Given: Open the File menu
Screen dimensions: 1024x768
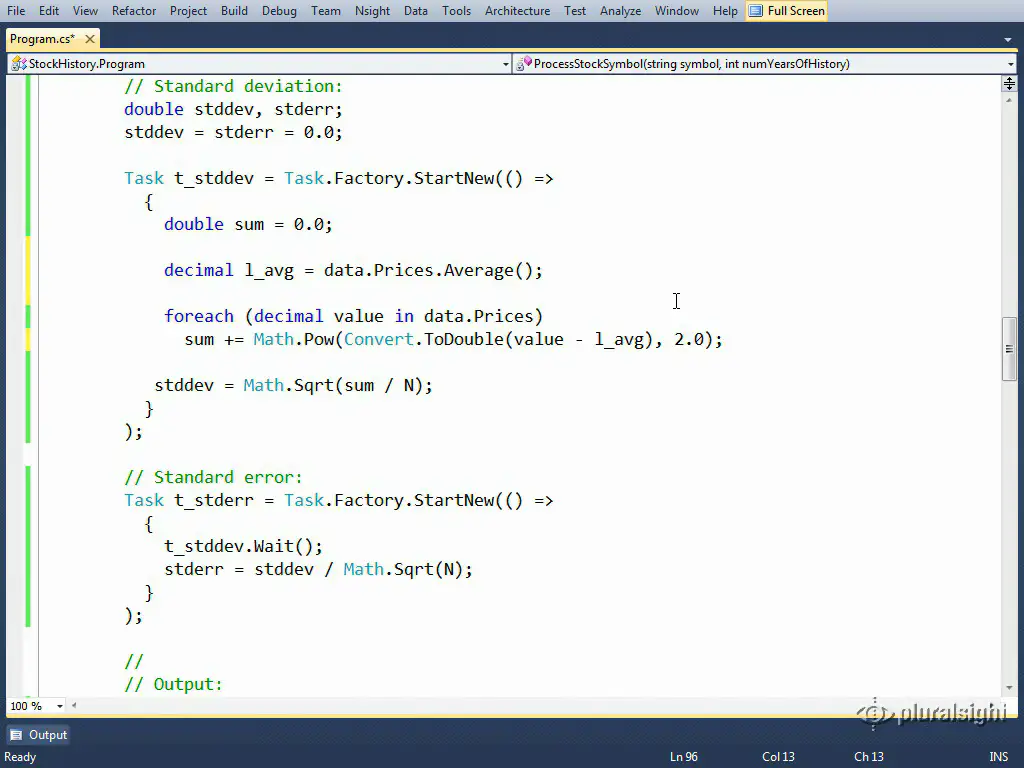Looking at the screenshot, I should [x=16, y=11].
